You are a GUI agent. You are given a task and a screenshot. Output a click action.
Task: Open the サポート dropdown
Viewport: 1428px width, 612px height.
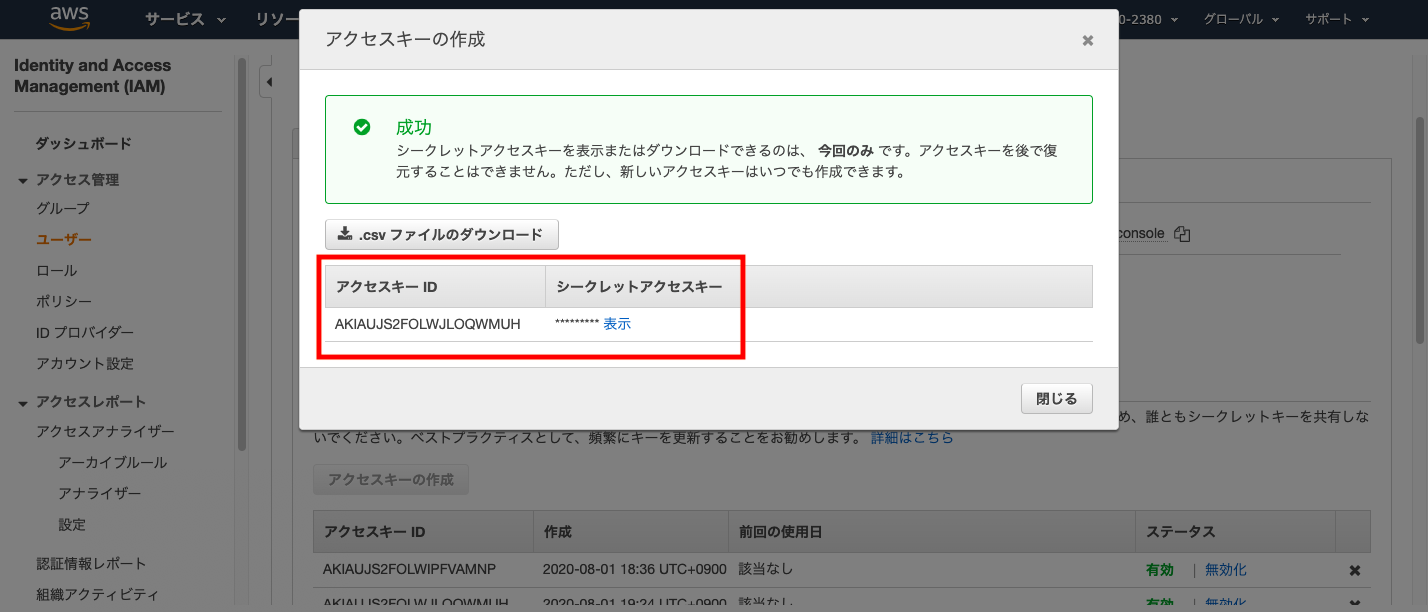click(1333, 18)
